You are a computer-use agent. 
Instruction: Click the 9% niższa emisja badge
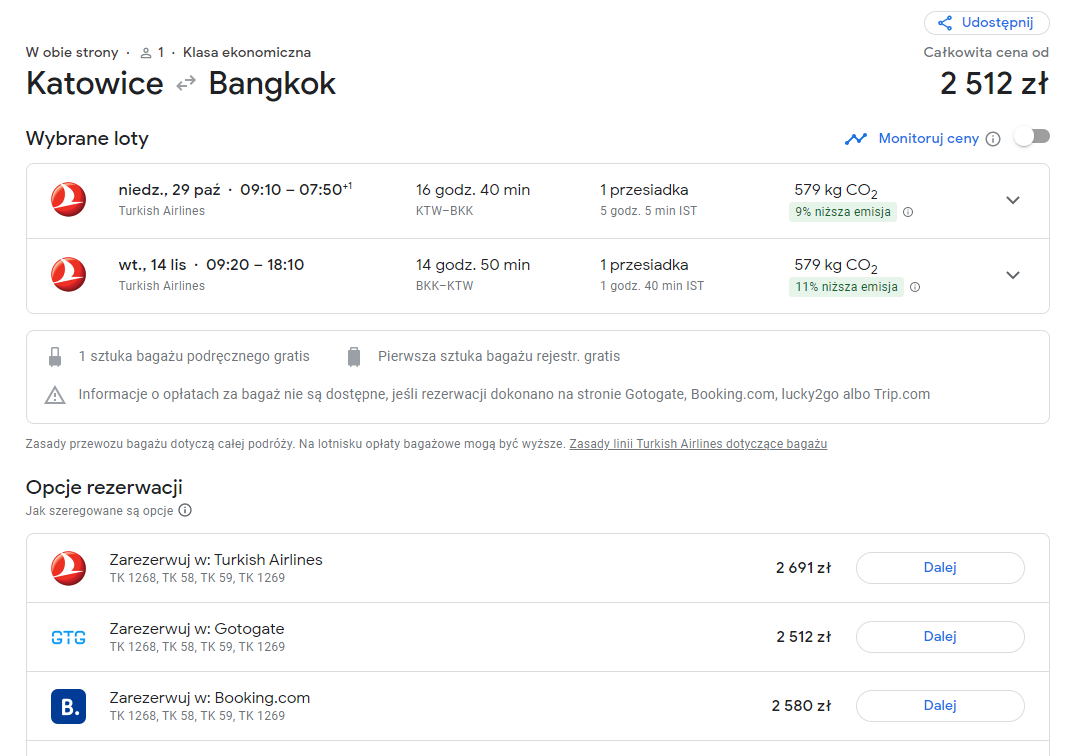click(842, 212)
